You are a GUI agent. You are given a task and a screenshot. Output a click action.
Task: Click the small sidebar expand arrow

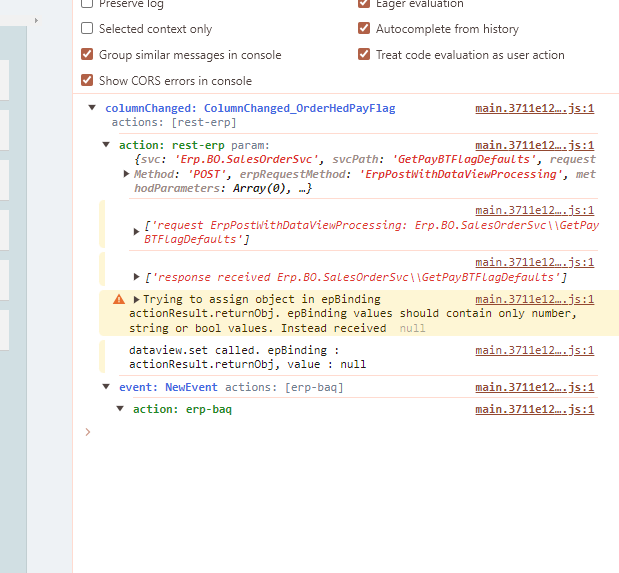point(36,20)
